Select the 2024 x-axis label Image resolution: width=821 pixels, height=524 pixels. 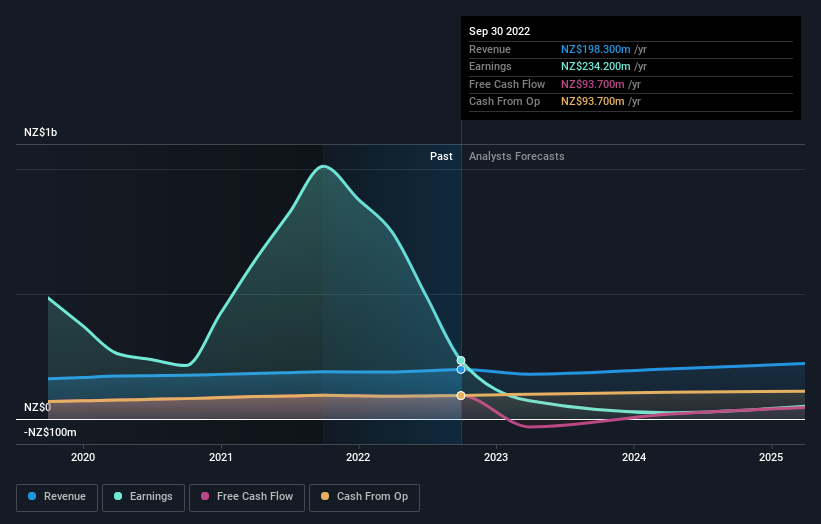634,457
